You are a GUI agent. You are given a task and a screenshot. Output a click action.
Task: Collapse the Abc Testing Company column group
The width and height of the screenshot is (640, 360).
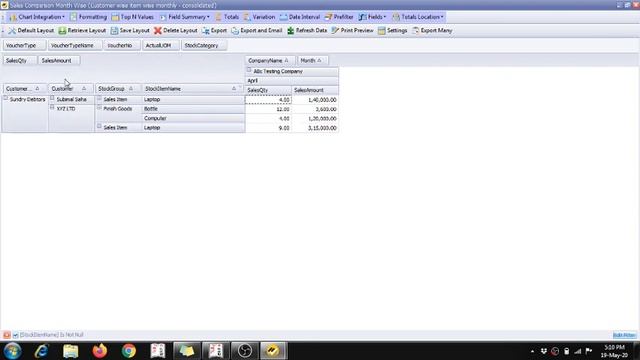pos(249,70)
